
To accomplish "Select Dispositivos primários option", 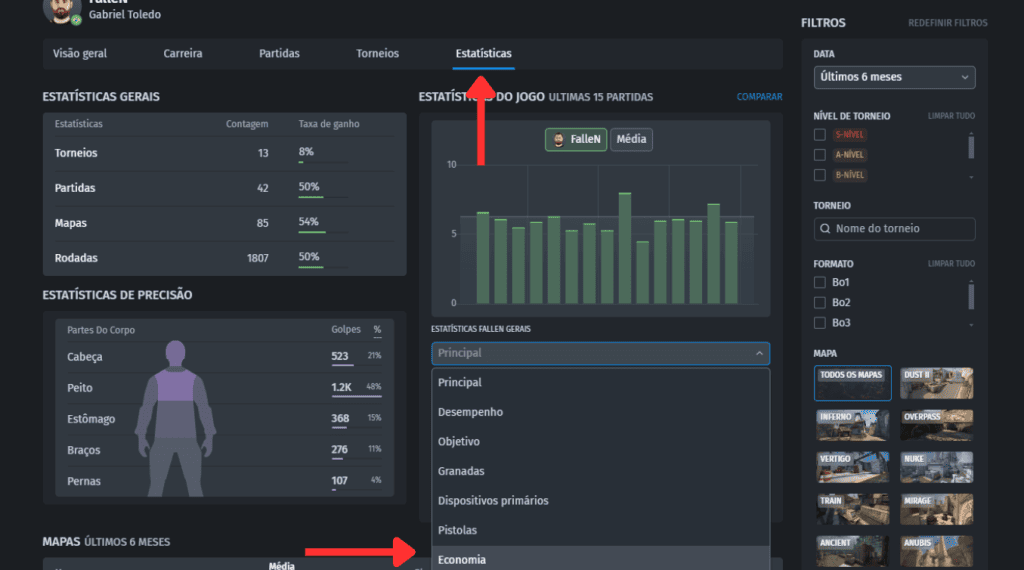I will tap(600, 501).
